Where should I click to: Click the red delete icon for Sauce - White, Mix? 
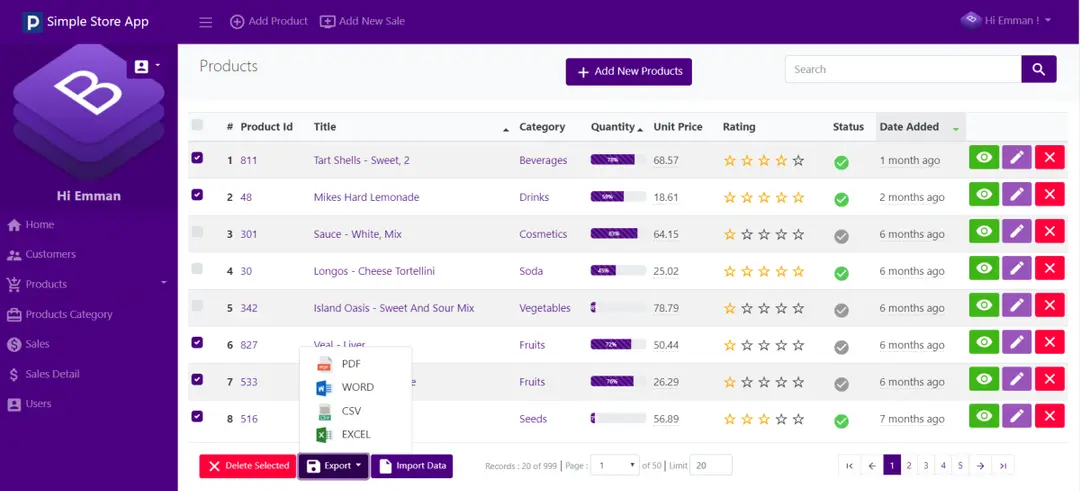click(1049, 232)
